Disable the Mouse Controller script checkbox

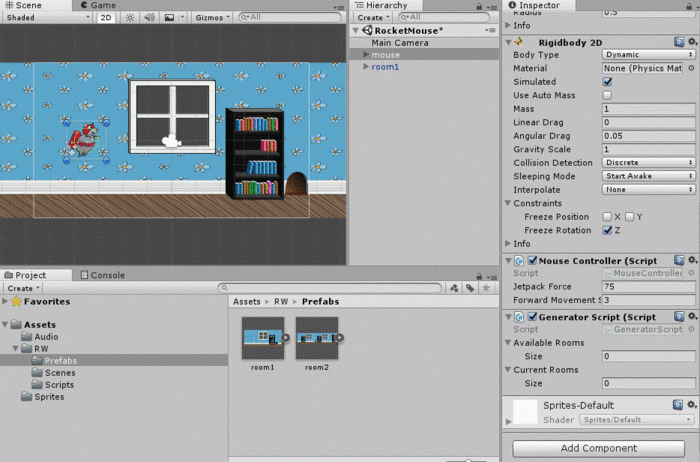tap(532, 260)
